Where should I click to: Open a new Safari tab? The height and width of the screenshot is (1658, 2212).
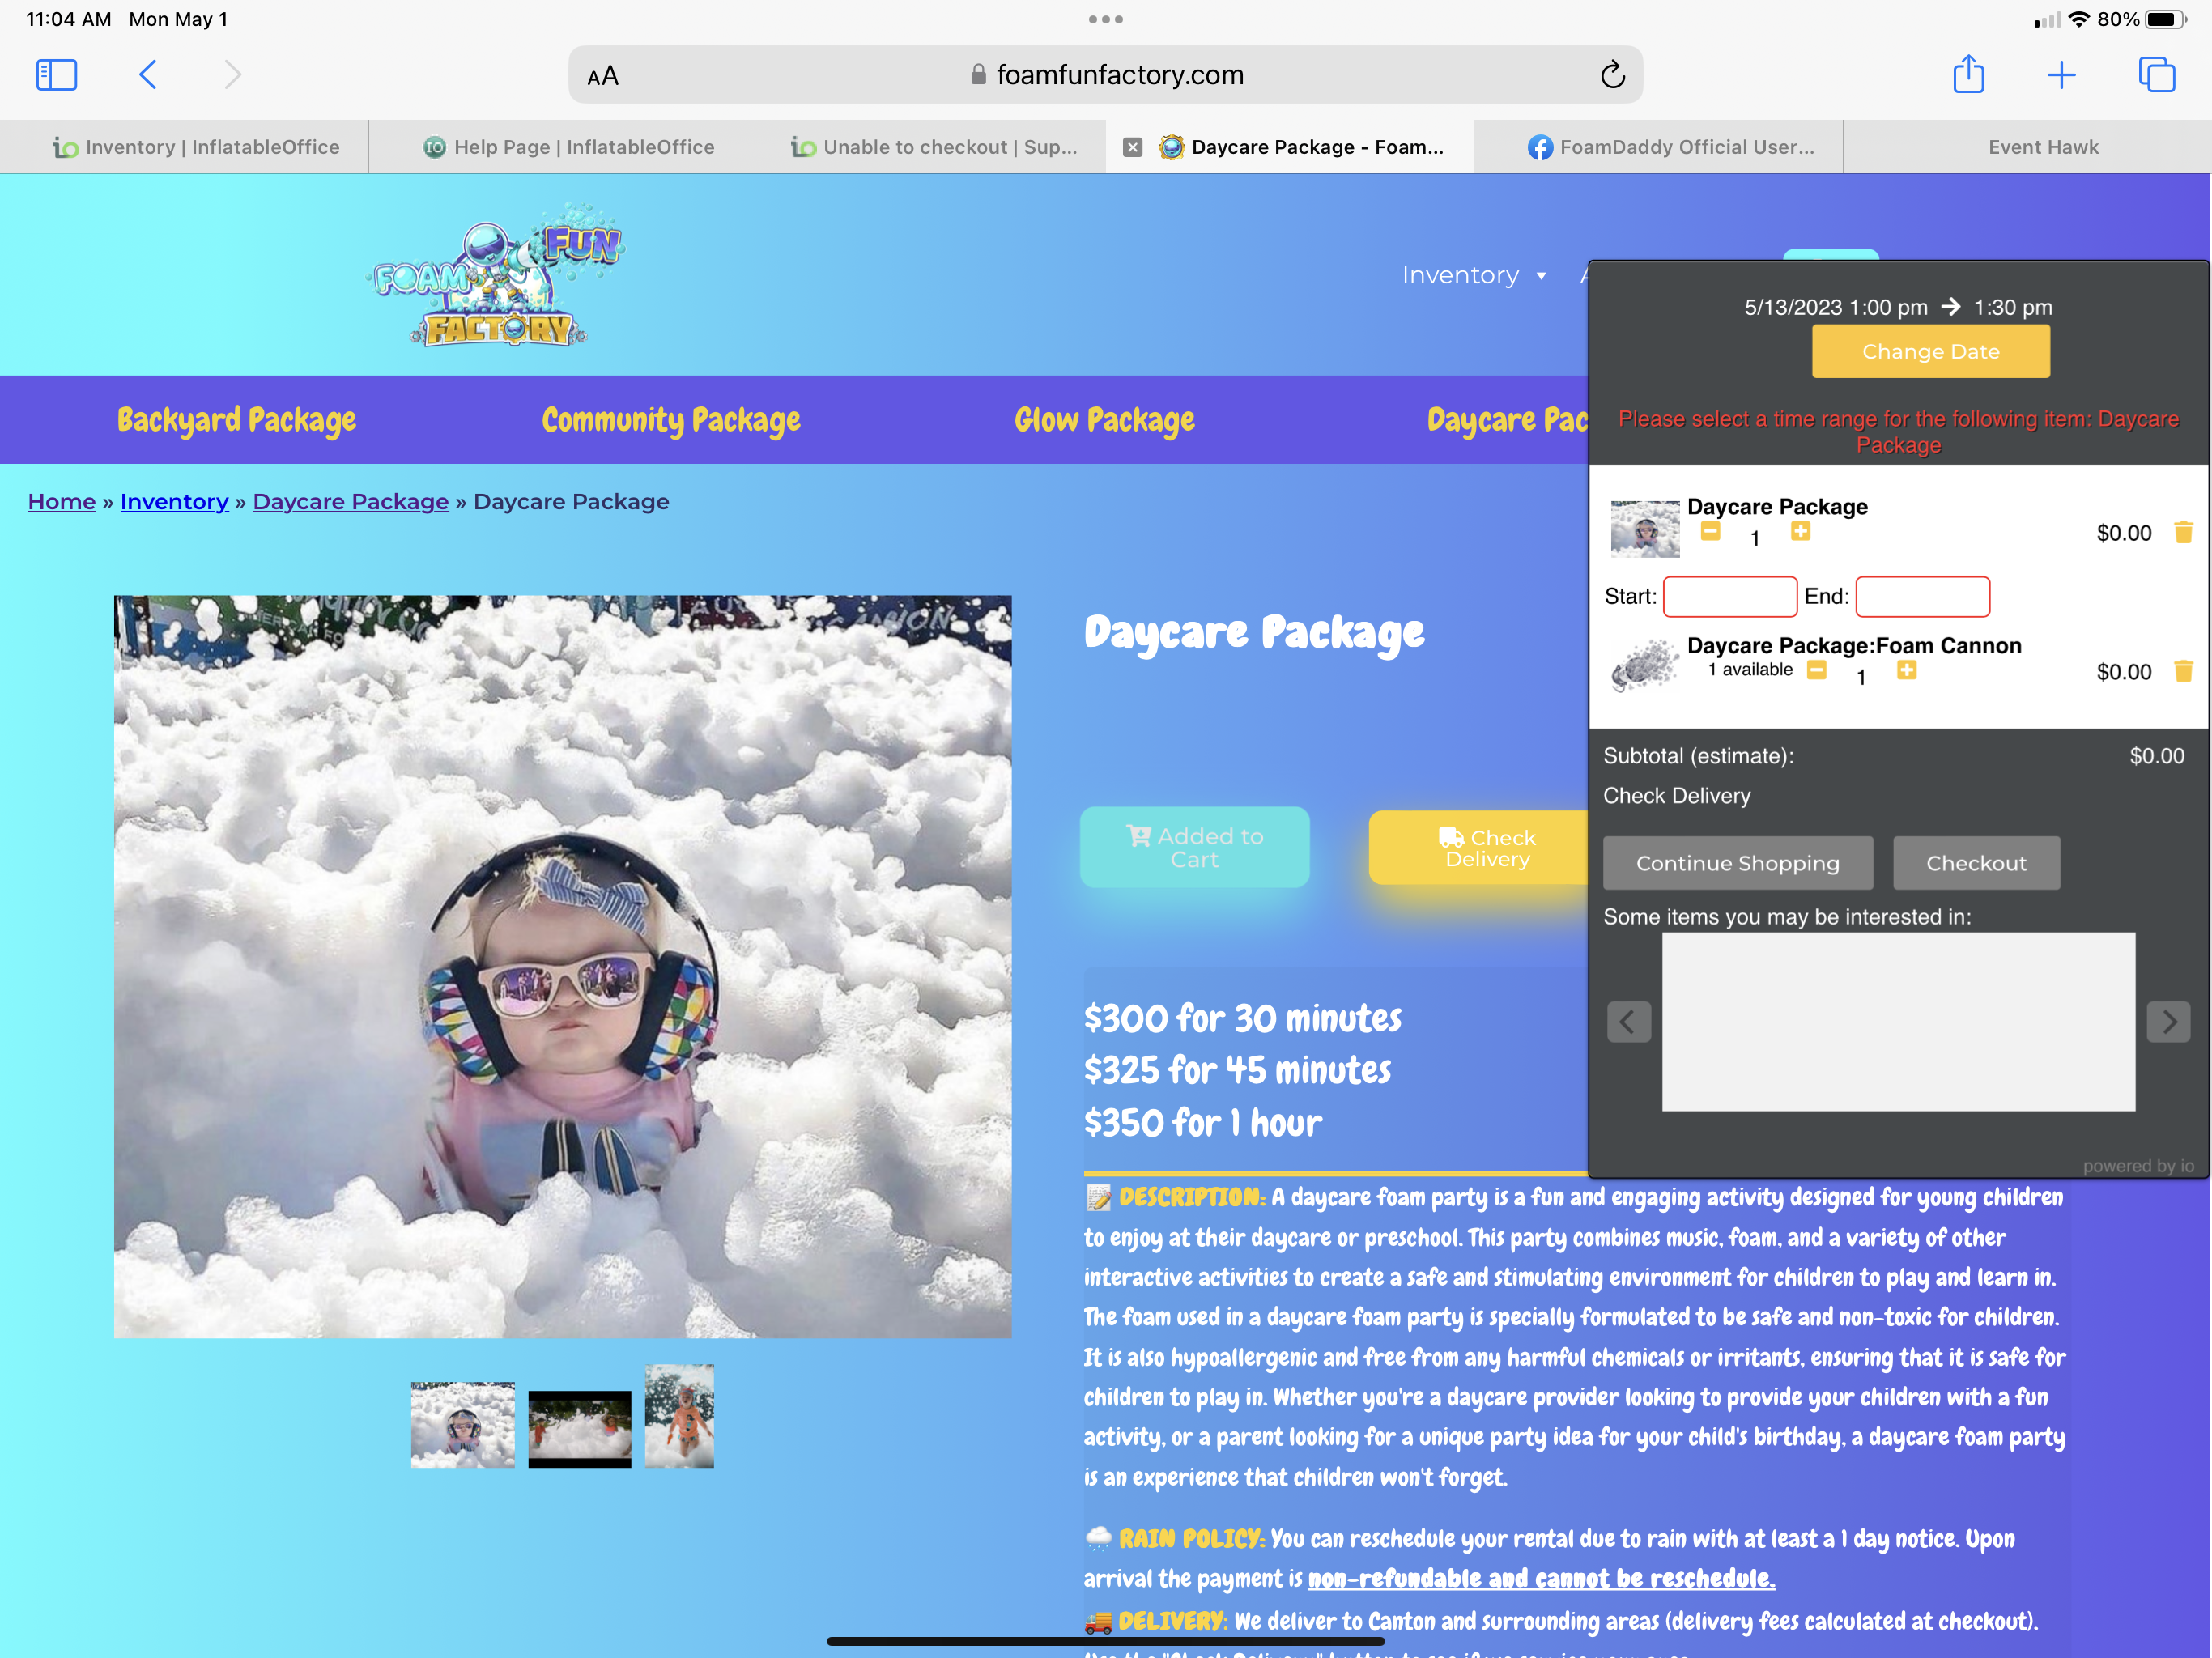click(2061, 75)
